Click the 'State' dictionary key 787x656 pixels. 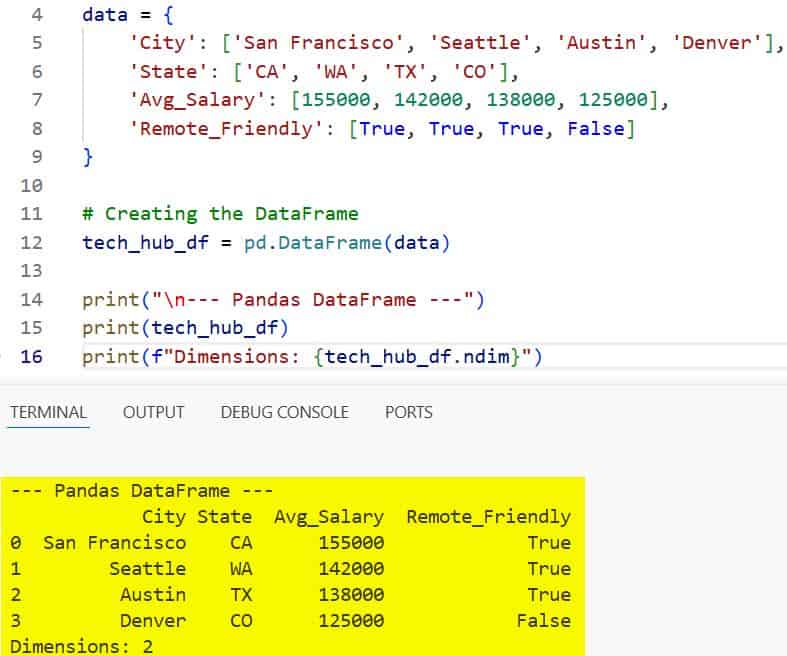[x=169, y=72]
